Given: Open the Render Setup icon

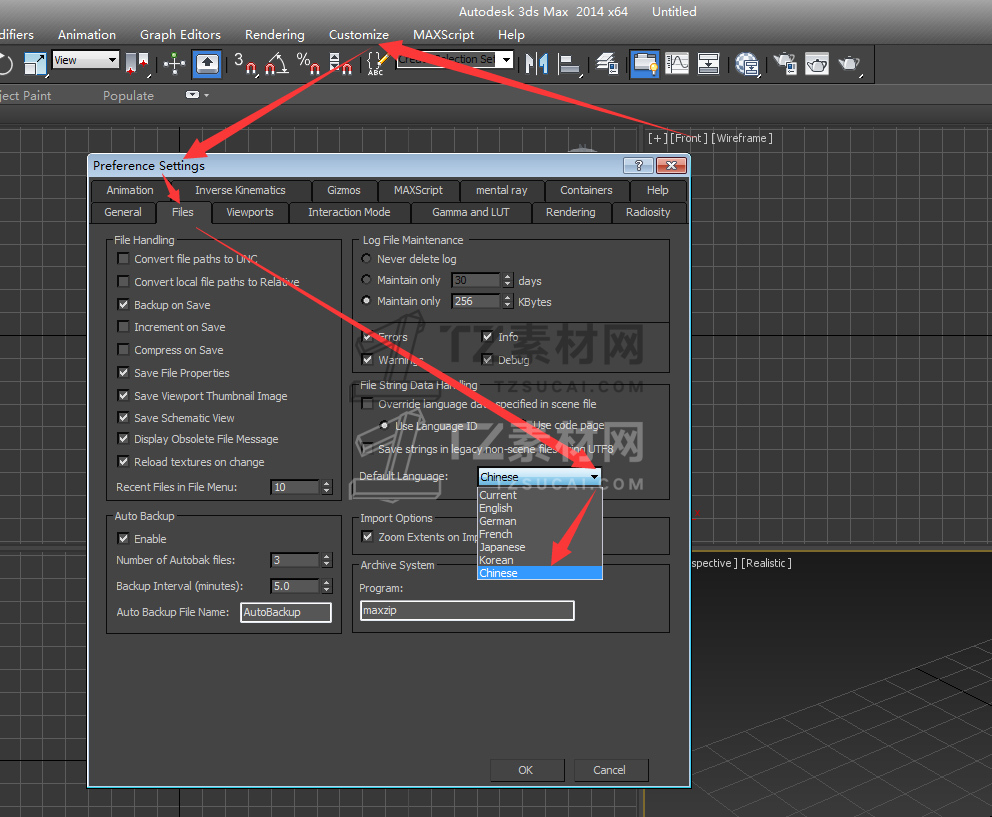Looking at the screenshot, I should click(x=785, y=63).
